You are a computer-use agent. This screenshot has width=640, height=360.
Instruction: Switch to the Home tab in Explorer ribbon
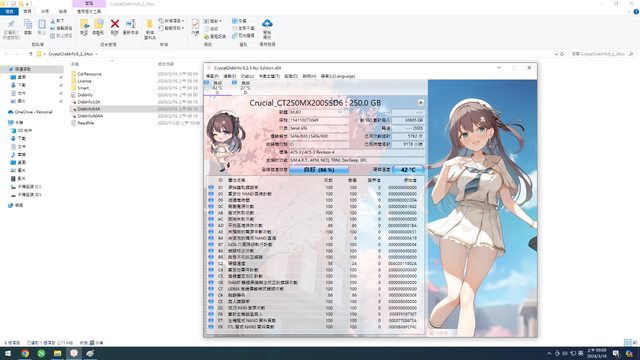pyautogui.click(x=27, y=11)
